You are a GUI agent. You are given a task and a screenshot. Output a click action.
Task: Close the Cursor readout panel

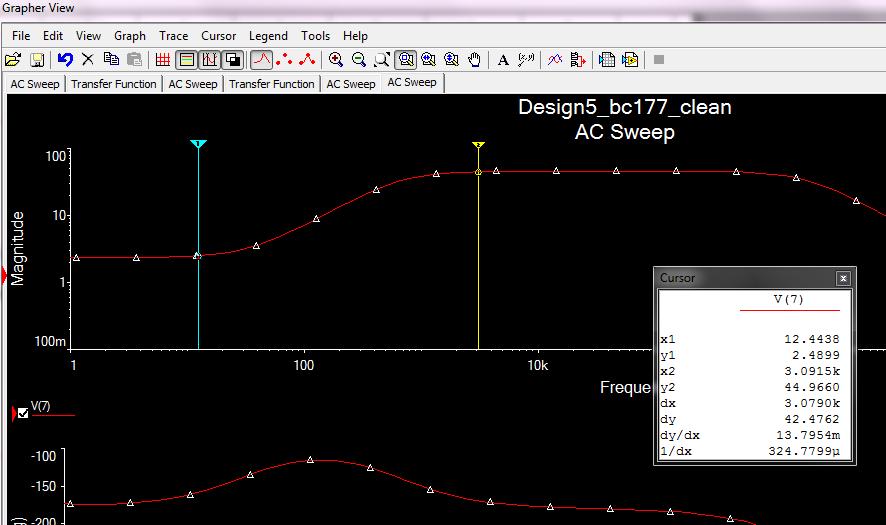843,278
